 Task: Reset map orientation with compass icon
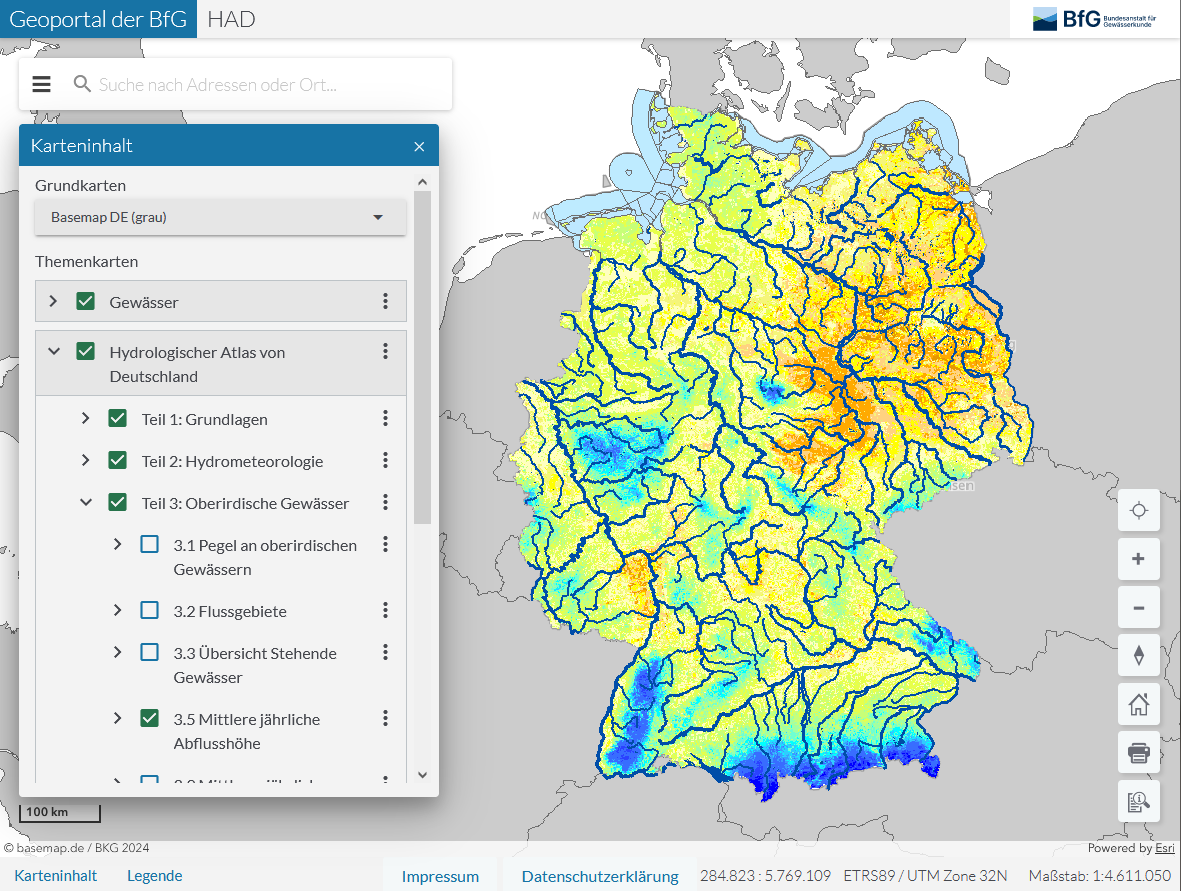(1138, 655)
